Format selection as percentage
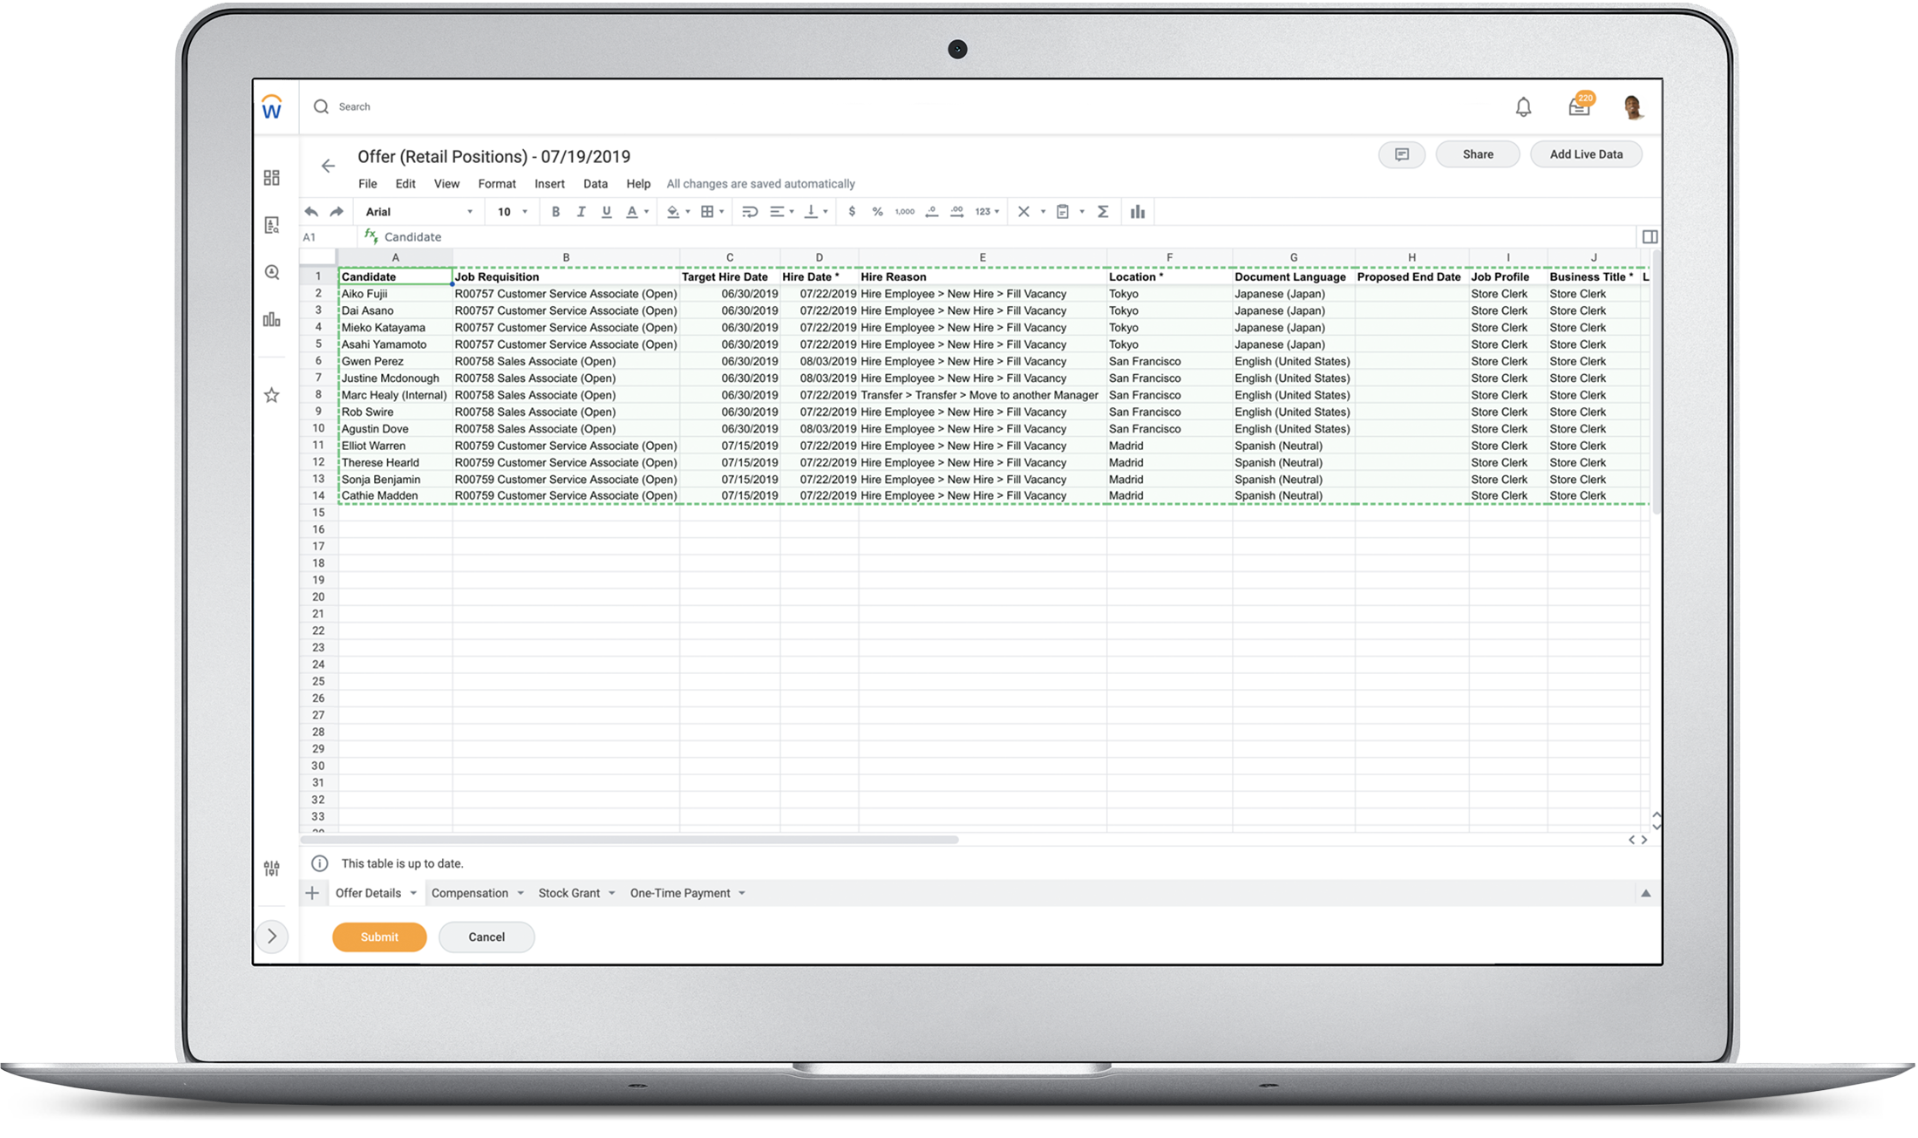The image size is (1918, 1138). (876, 211)
